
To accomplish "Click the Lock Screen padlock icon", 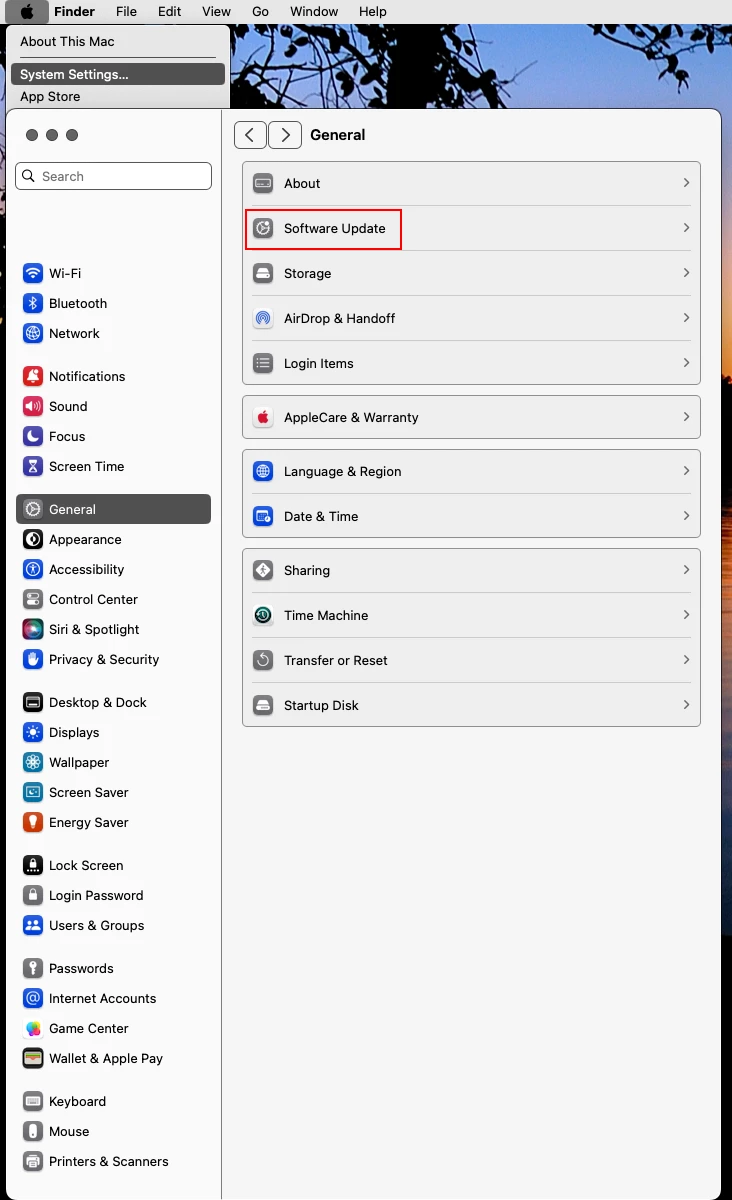I will (x=33, y=865).
